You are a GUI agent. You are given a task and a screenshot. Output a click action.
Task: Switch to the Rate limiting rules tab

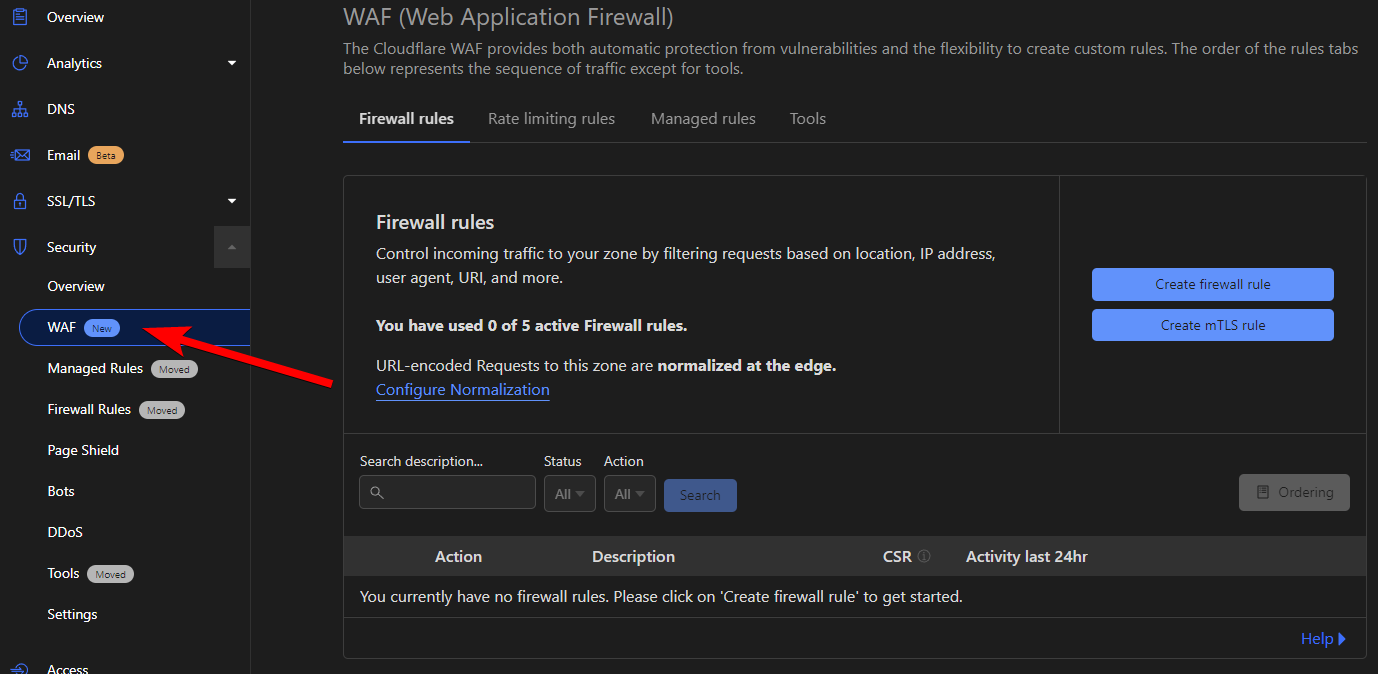(551, 118)
